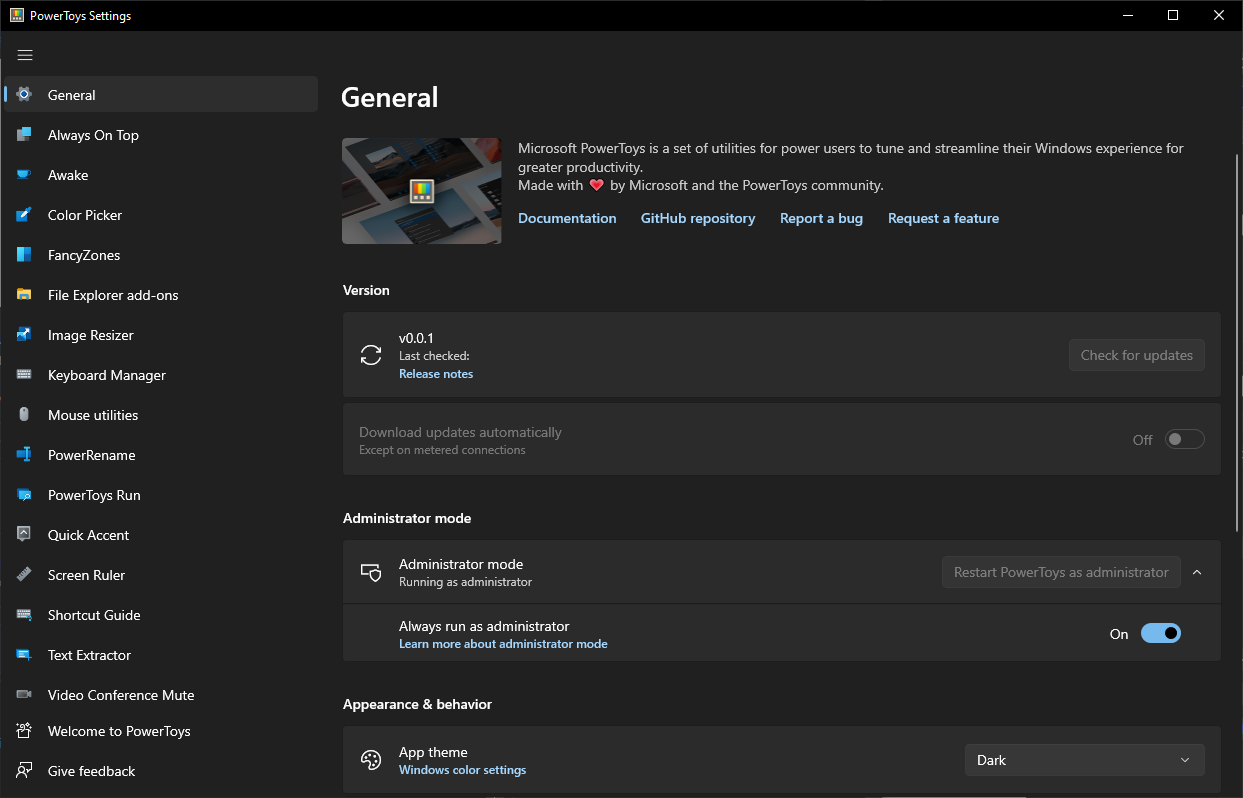Screen dimensions: 1243x798
Task: Click the PowerToys logo in title bar
Action: pos(17,15)
